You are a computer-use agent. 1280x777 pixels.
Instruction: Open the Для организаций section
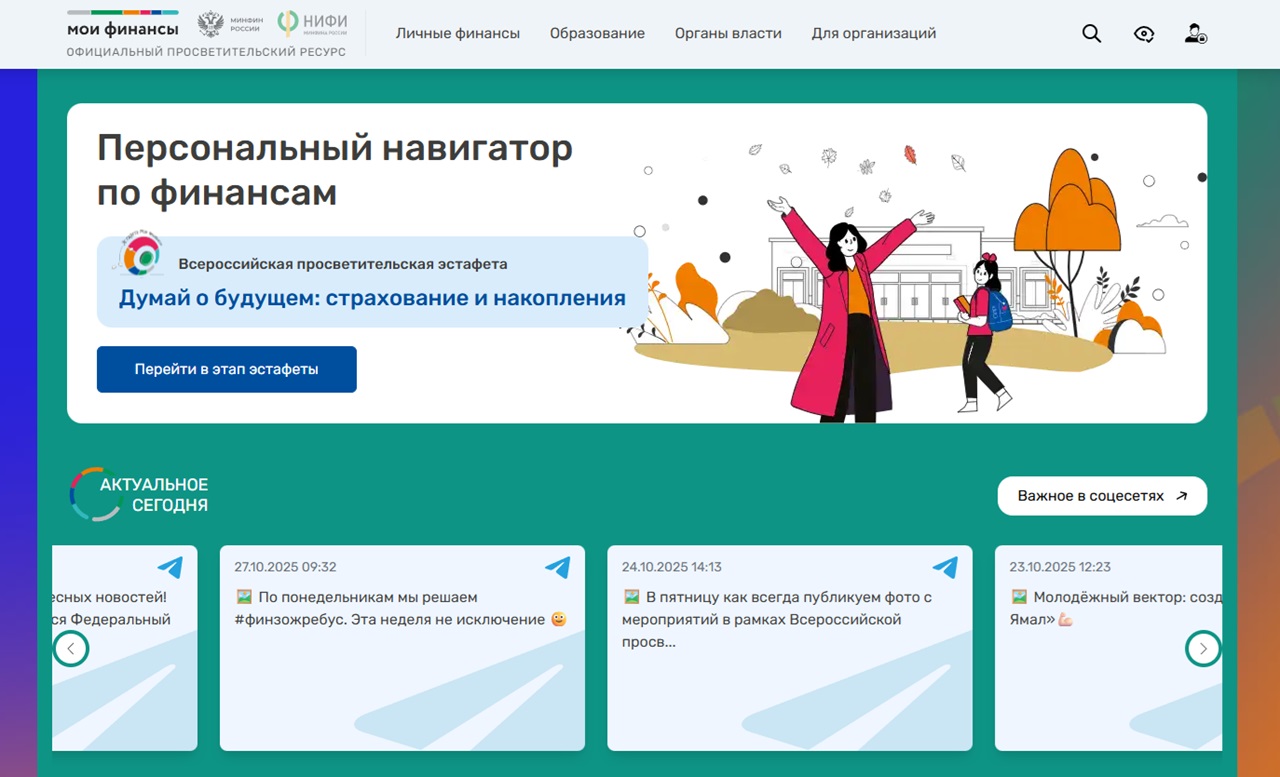click(x=873, y=33)
